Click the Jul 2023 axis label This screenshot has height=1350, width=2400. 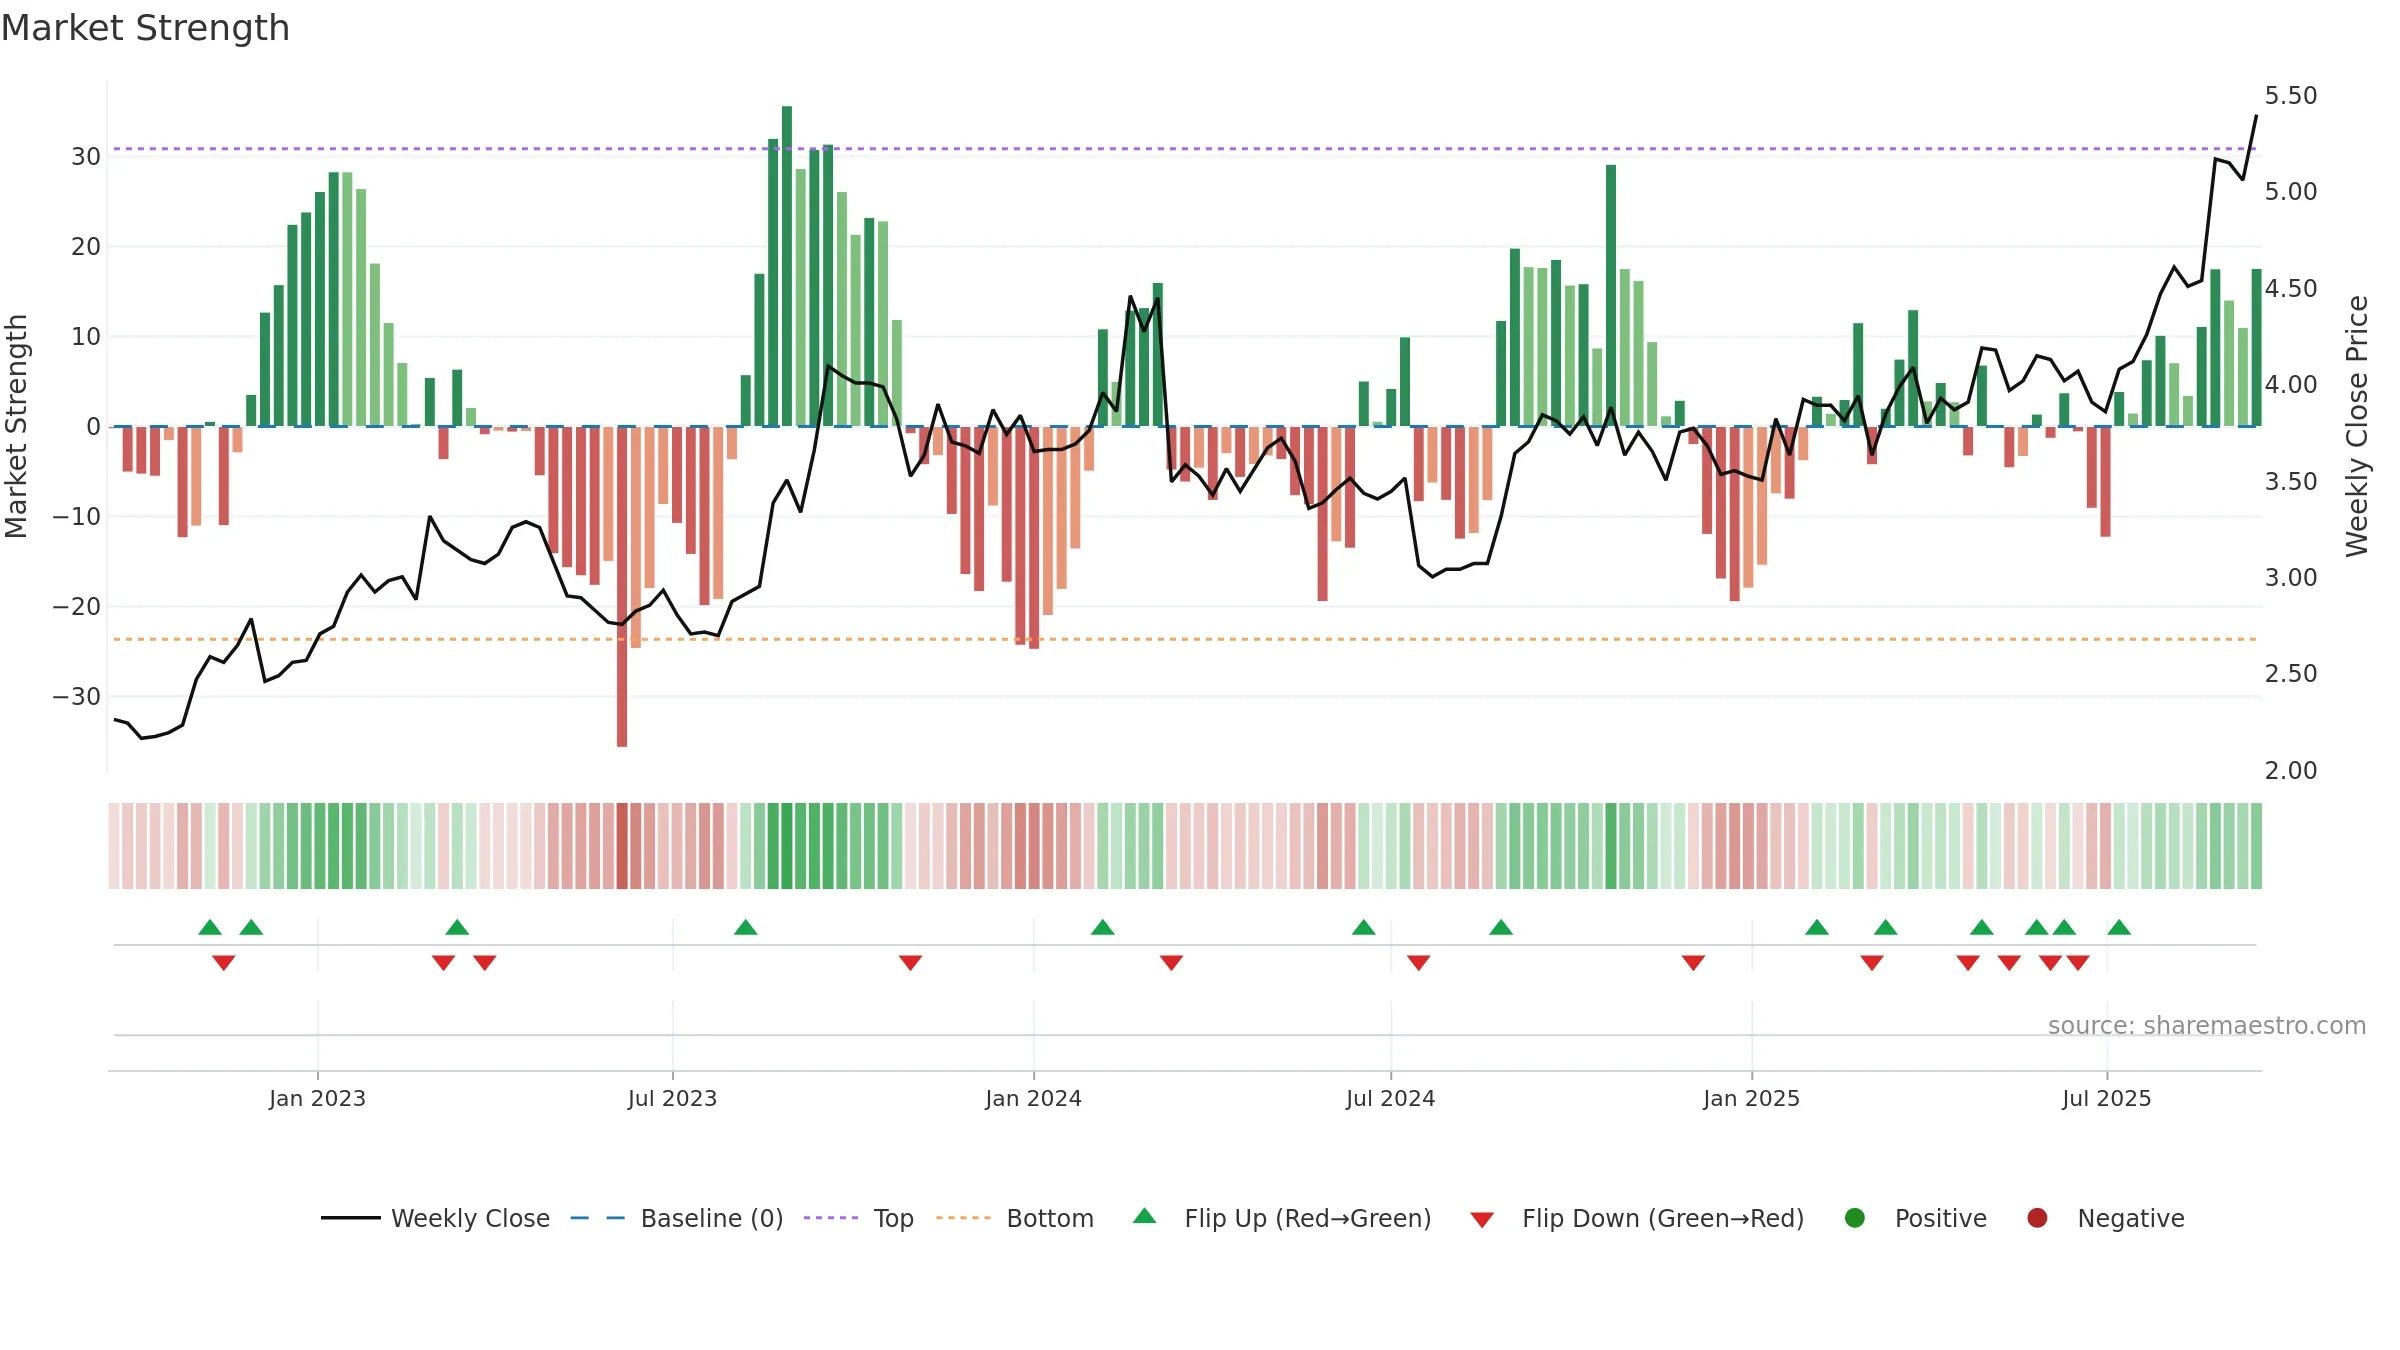672,1098
